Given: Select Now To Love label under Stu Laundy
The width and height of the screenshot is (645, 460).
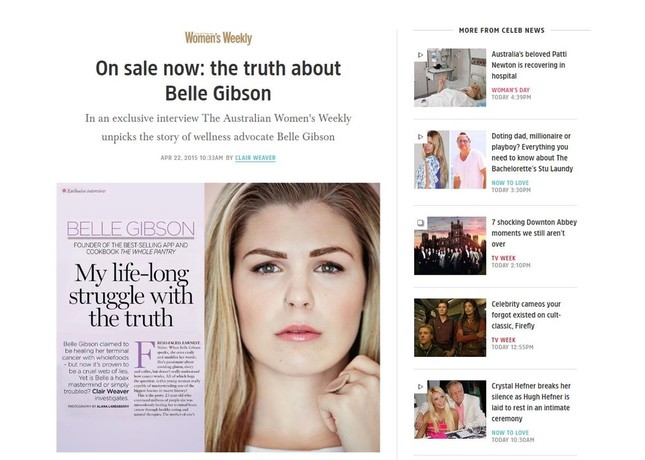Looking at the screenshot, I should click(510, 183).
